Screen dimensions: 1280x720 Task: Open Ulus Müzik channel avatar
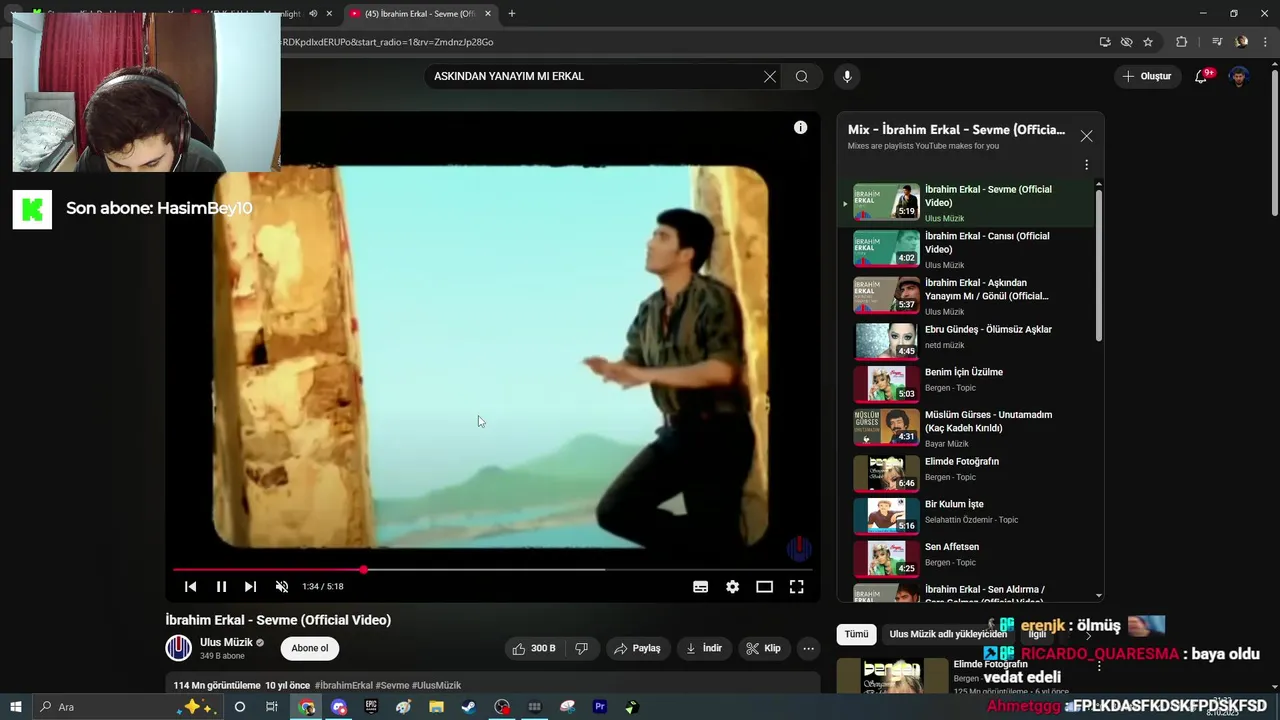click(x=178, y=648)
